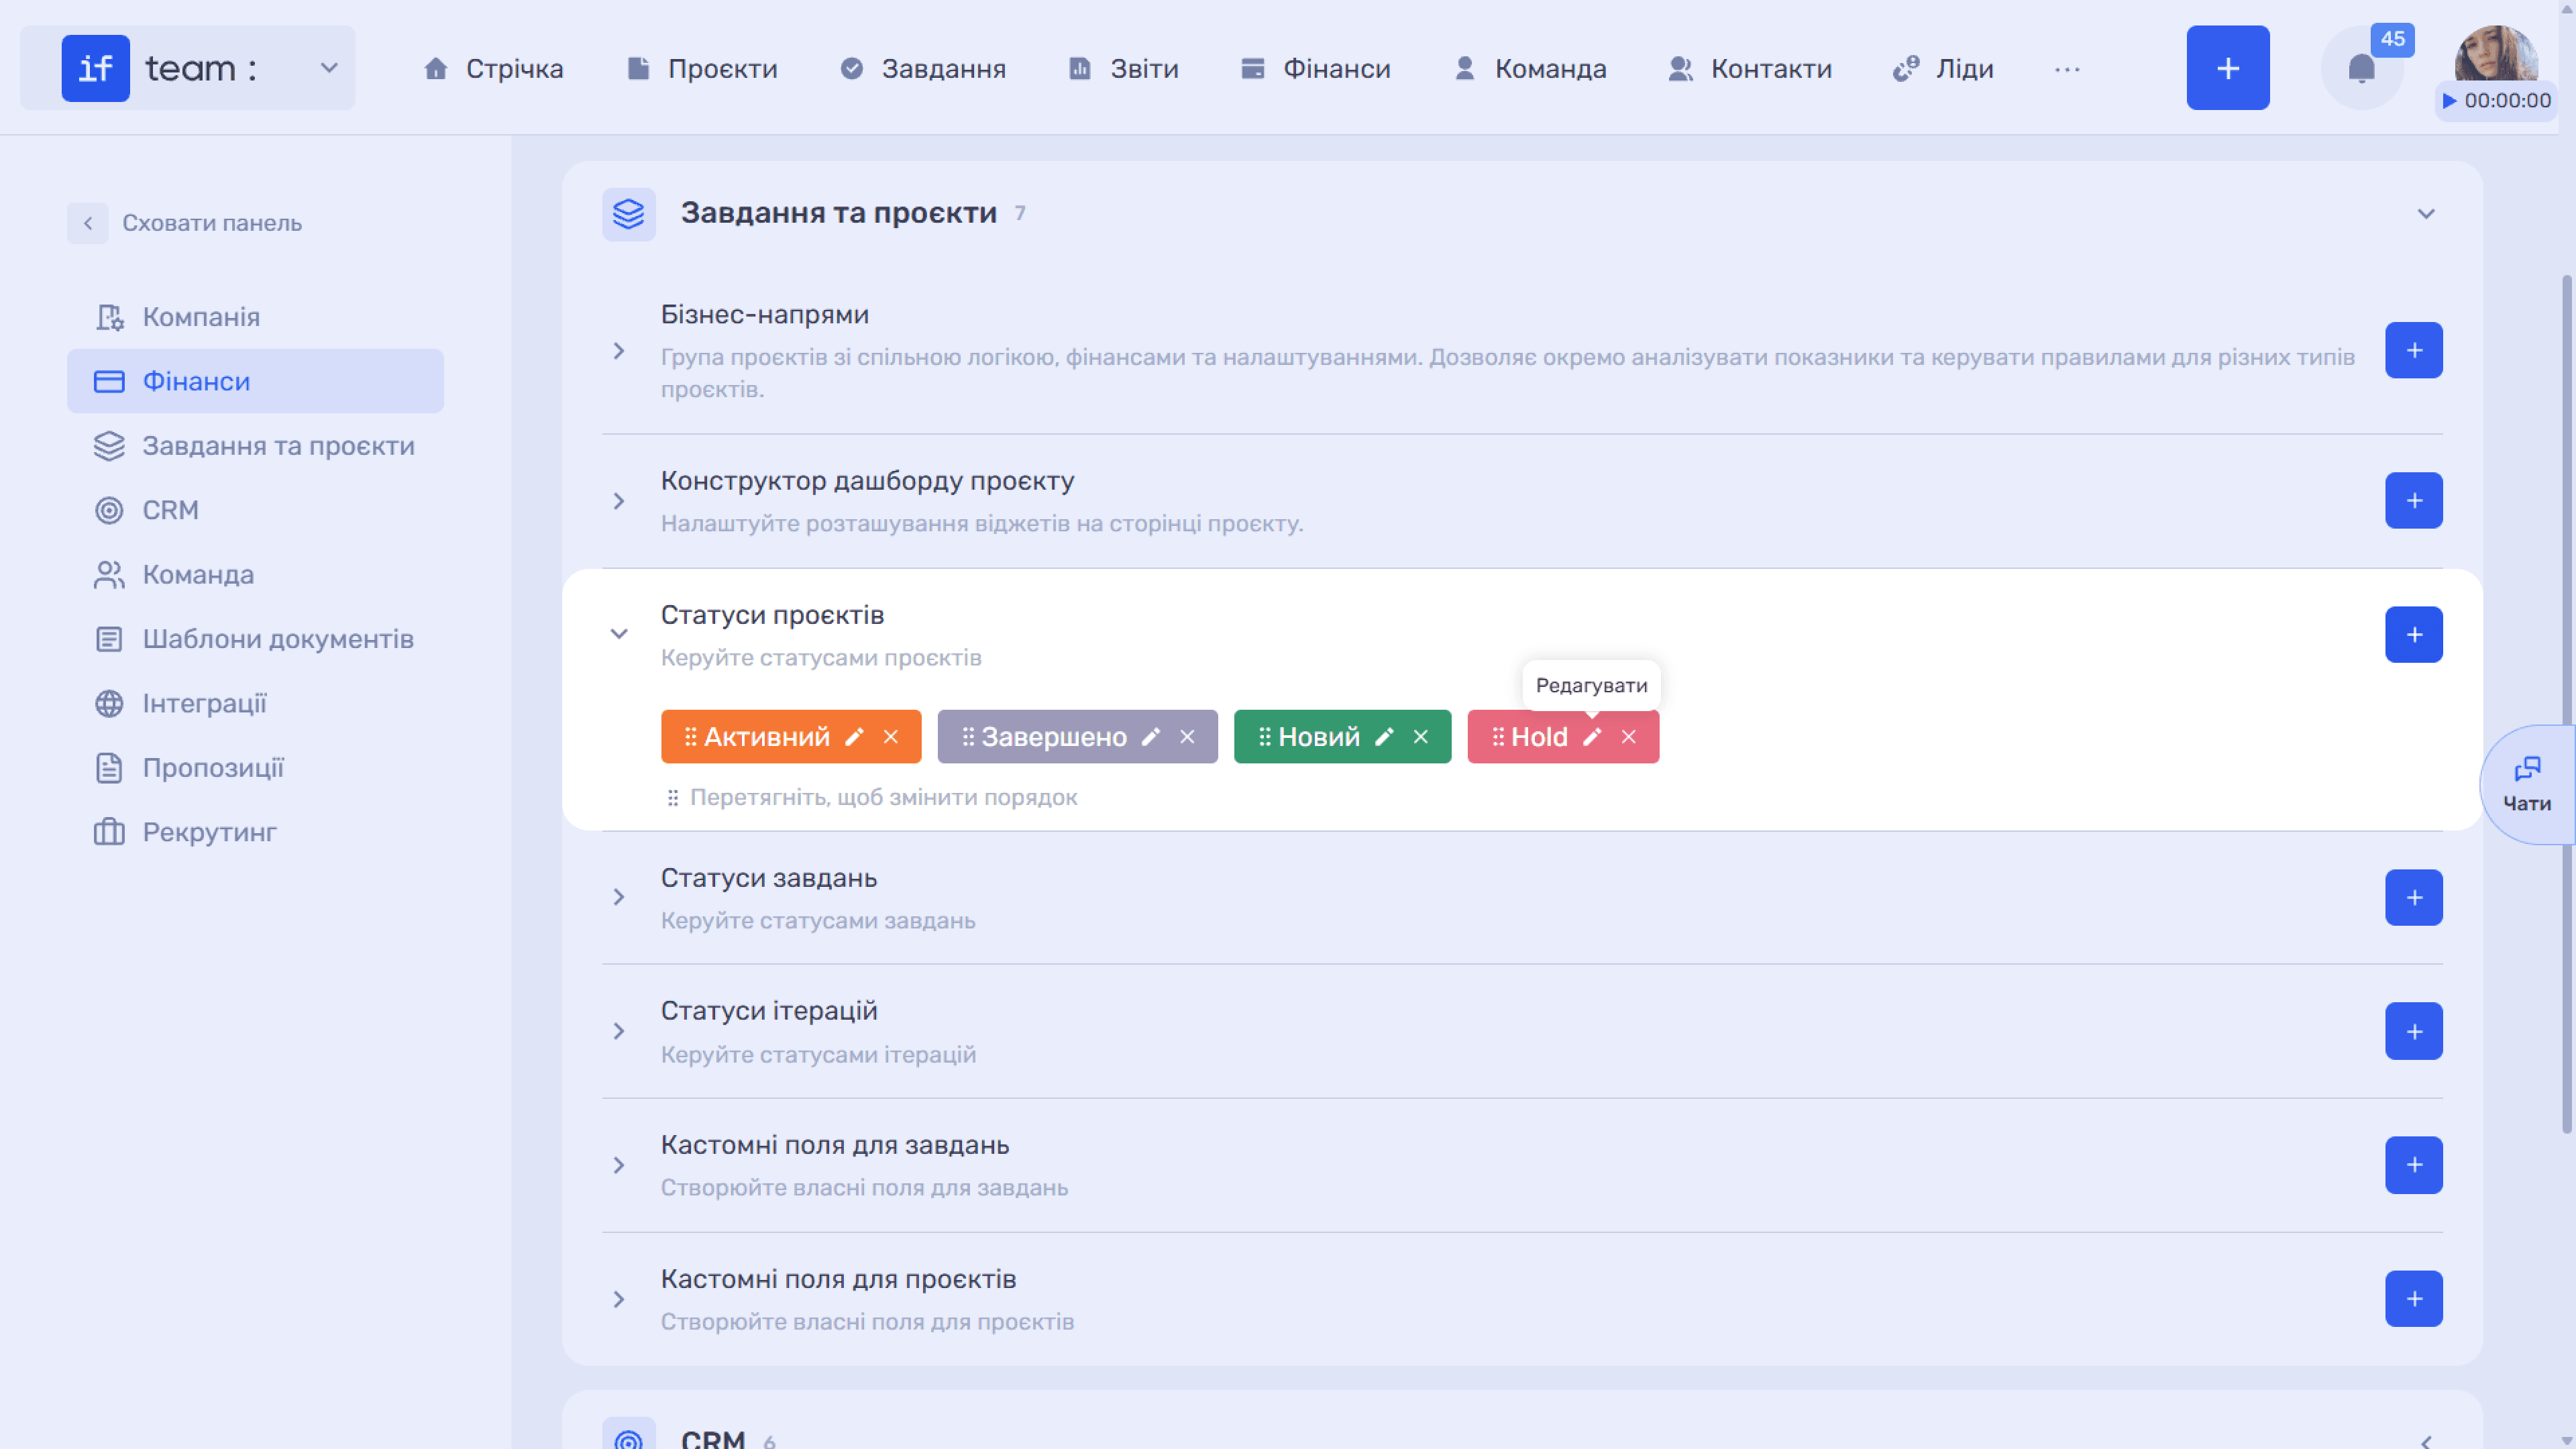Select Фінанси in the settings sidebar
2576x1449 pixels.
point(255,381)
